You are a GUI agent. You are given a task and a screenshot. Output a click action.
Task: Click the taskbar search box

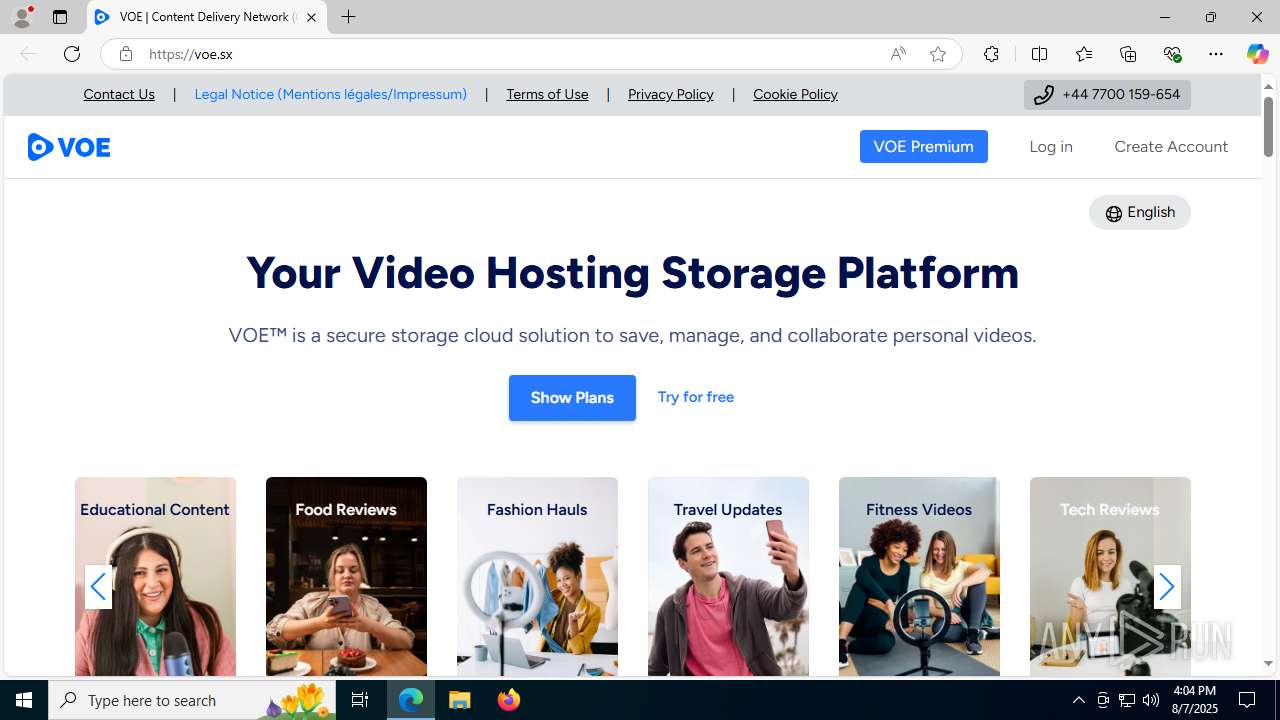[x=192, y=700]
